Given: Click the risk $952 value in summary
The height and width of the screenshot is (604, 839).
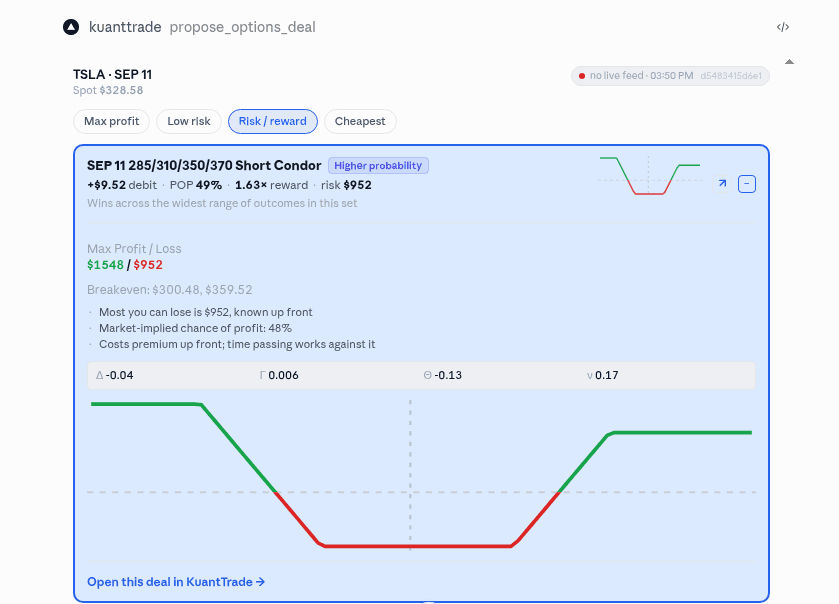Looking at the screenshot, I should [x=346, y=185].
